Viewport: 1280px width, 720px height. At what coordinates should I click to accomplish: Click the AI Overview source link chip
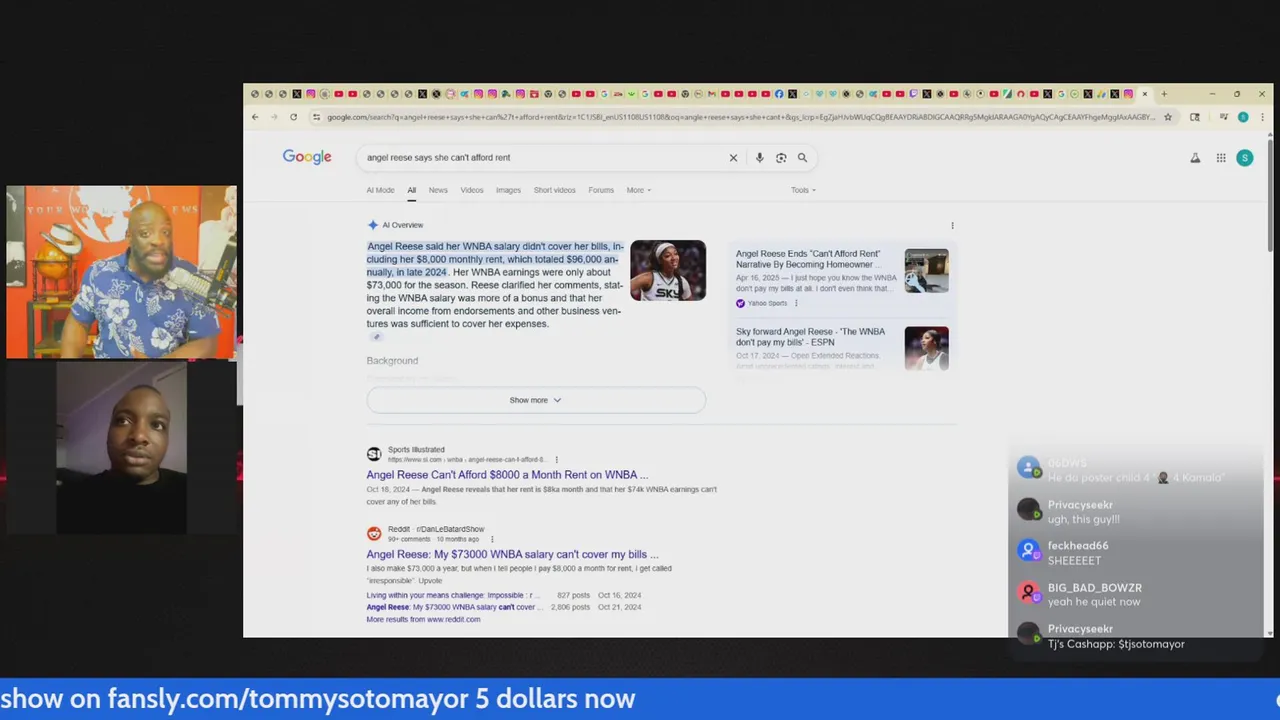tap(376, 337)
